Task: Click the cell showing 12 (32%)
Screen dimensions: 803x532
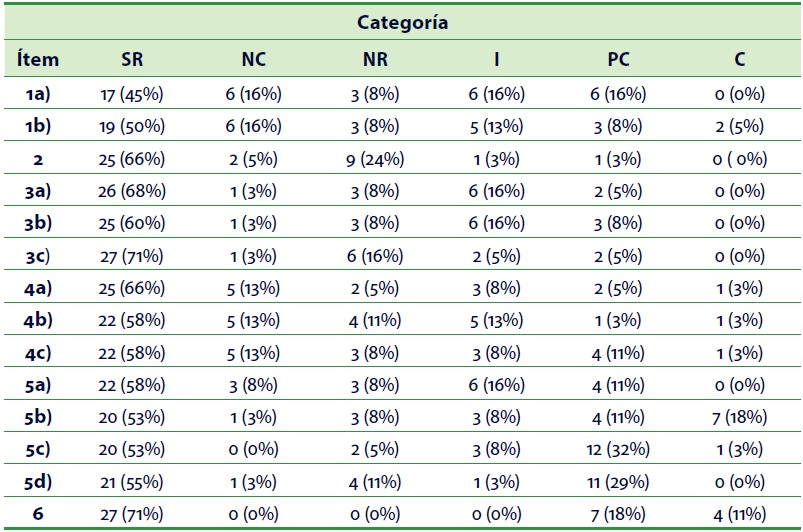Action: [618, 450]
